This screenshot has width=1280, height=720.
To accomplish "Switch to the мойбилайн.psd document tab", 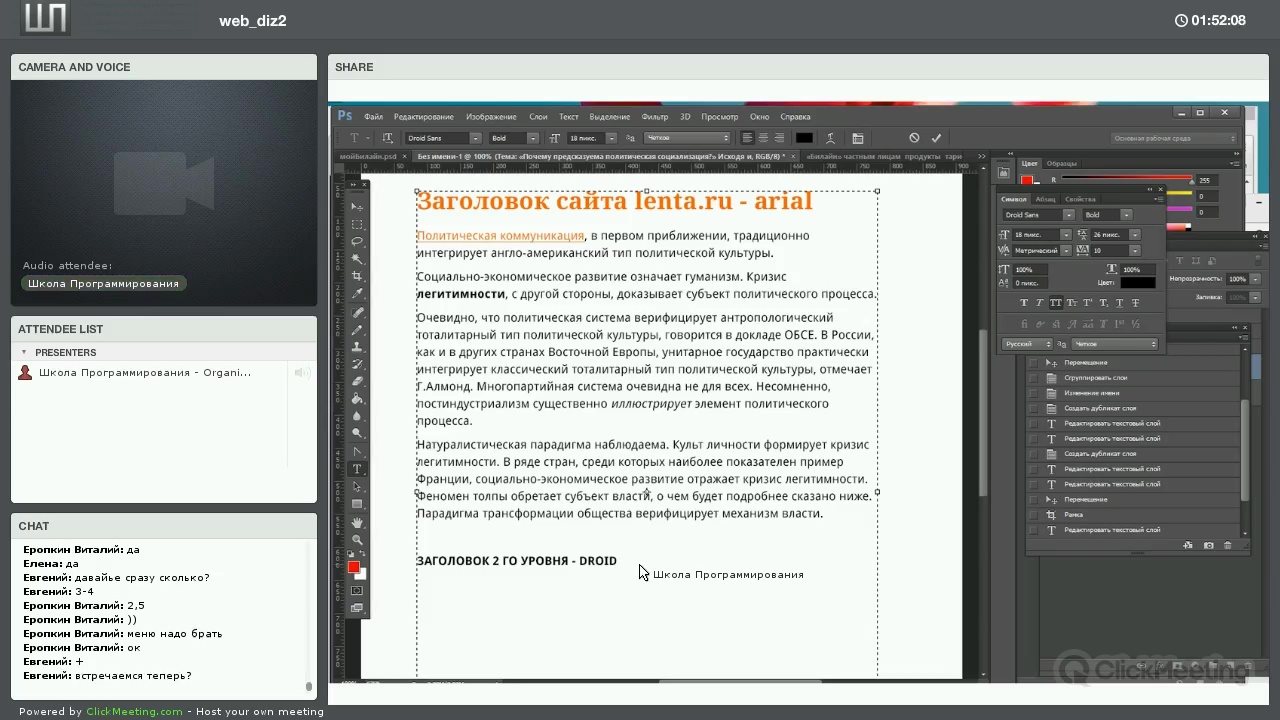I will tap(368, 157).
